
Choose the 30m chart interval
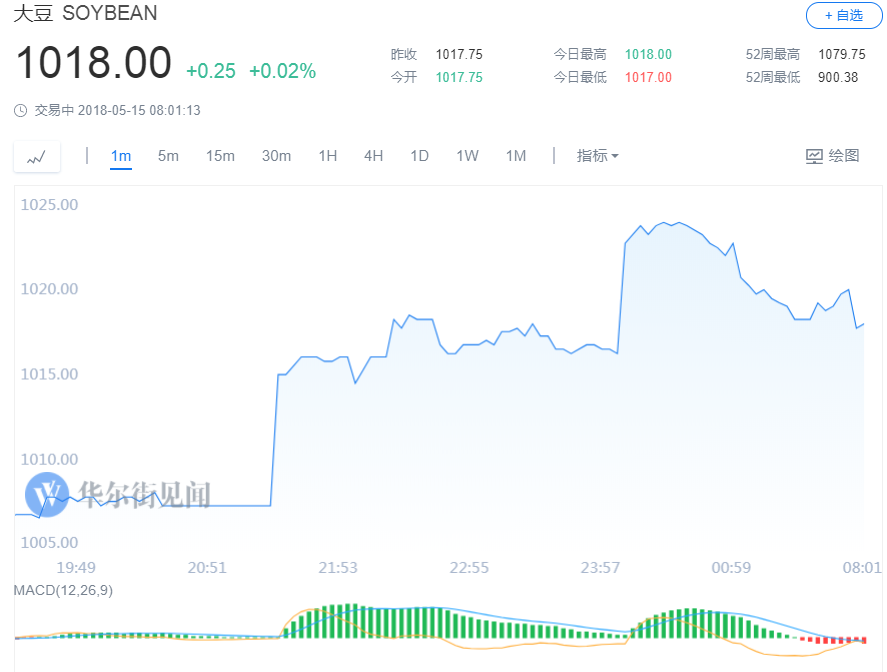click(x=276, y=156)
